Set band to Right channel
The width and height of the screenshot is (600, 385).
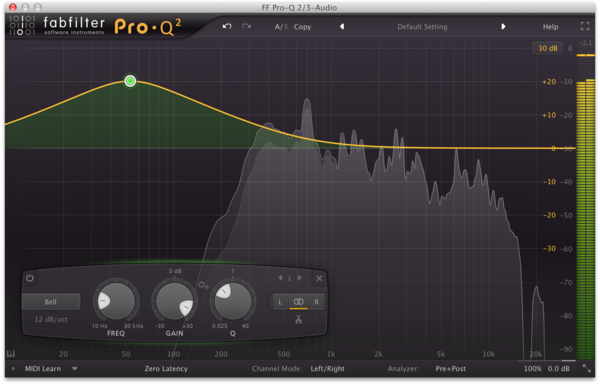[x=316, y=302]
